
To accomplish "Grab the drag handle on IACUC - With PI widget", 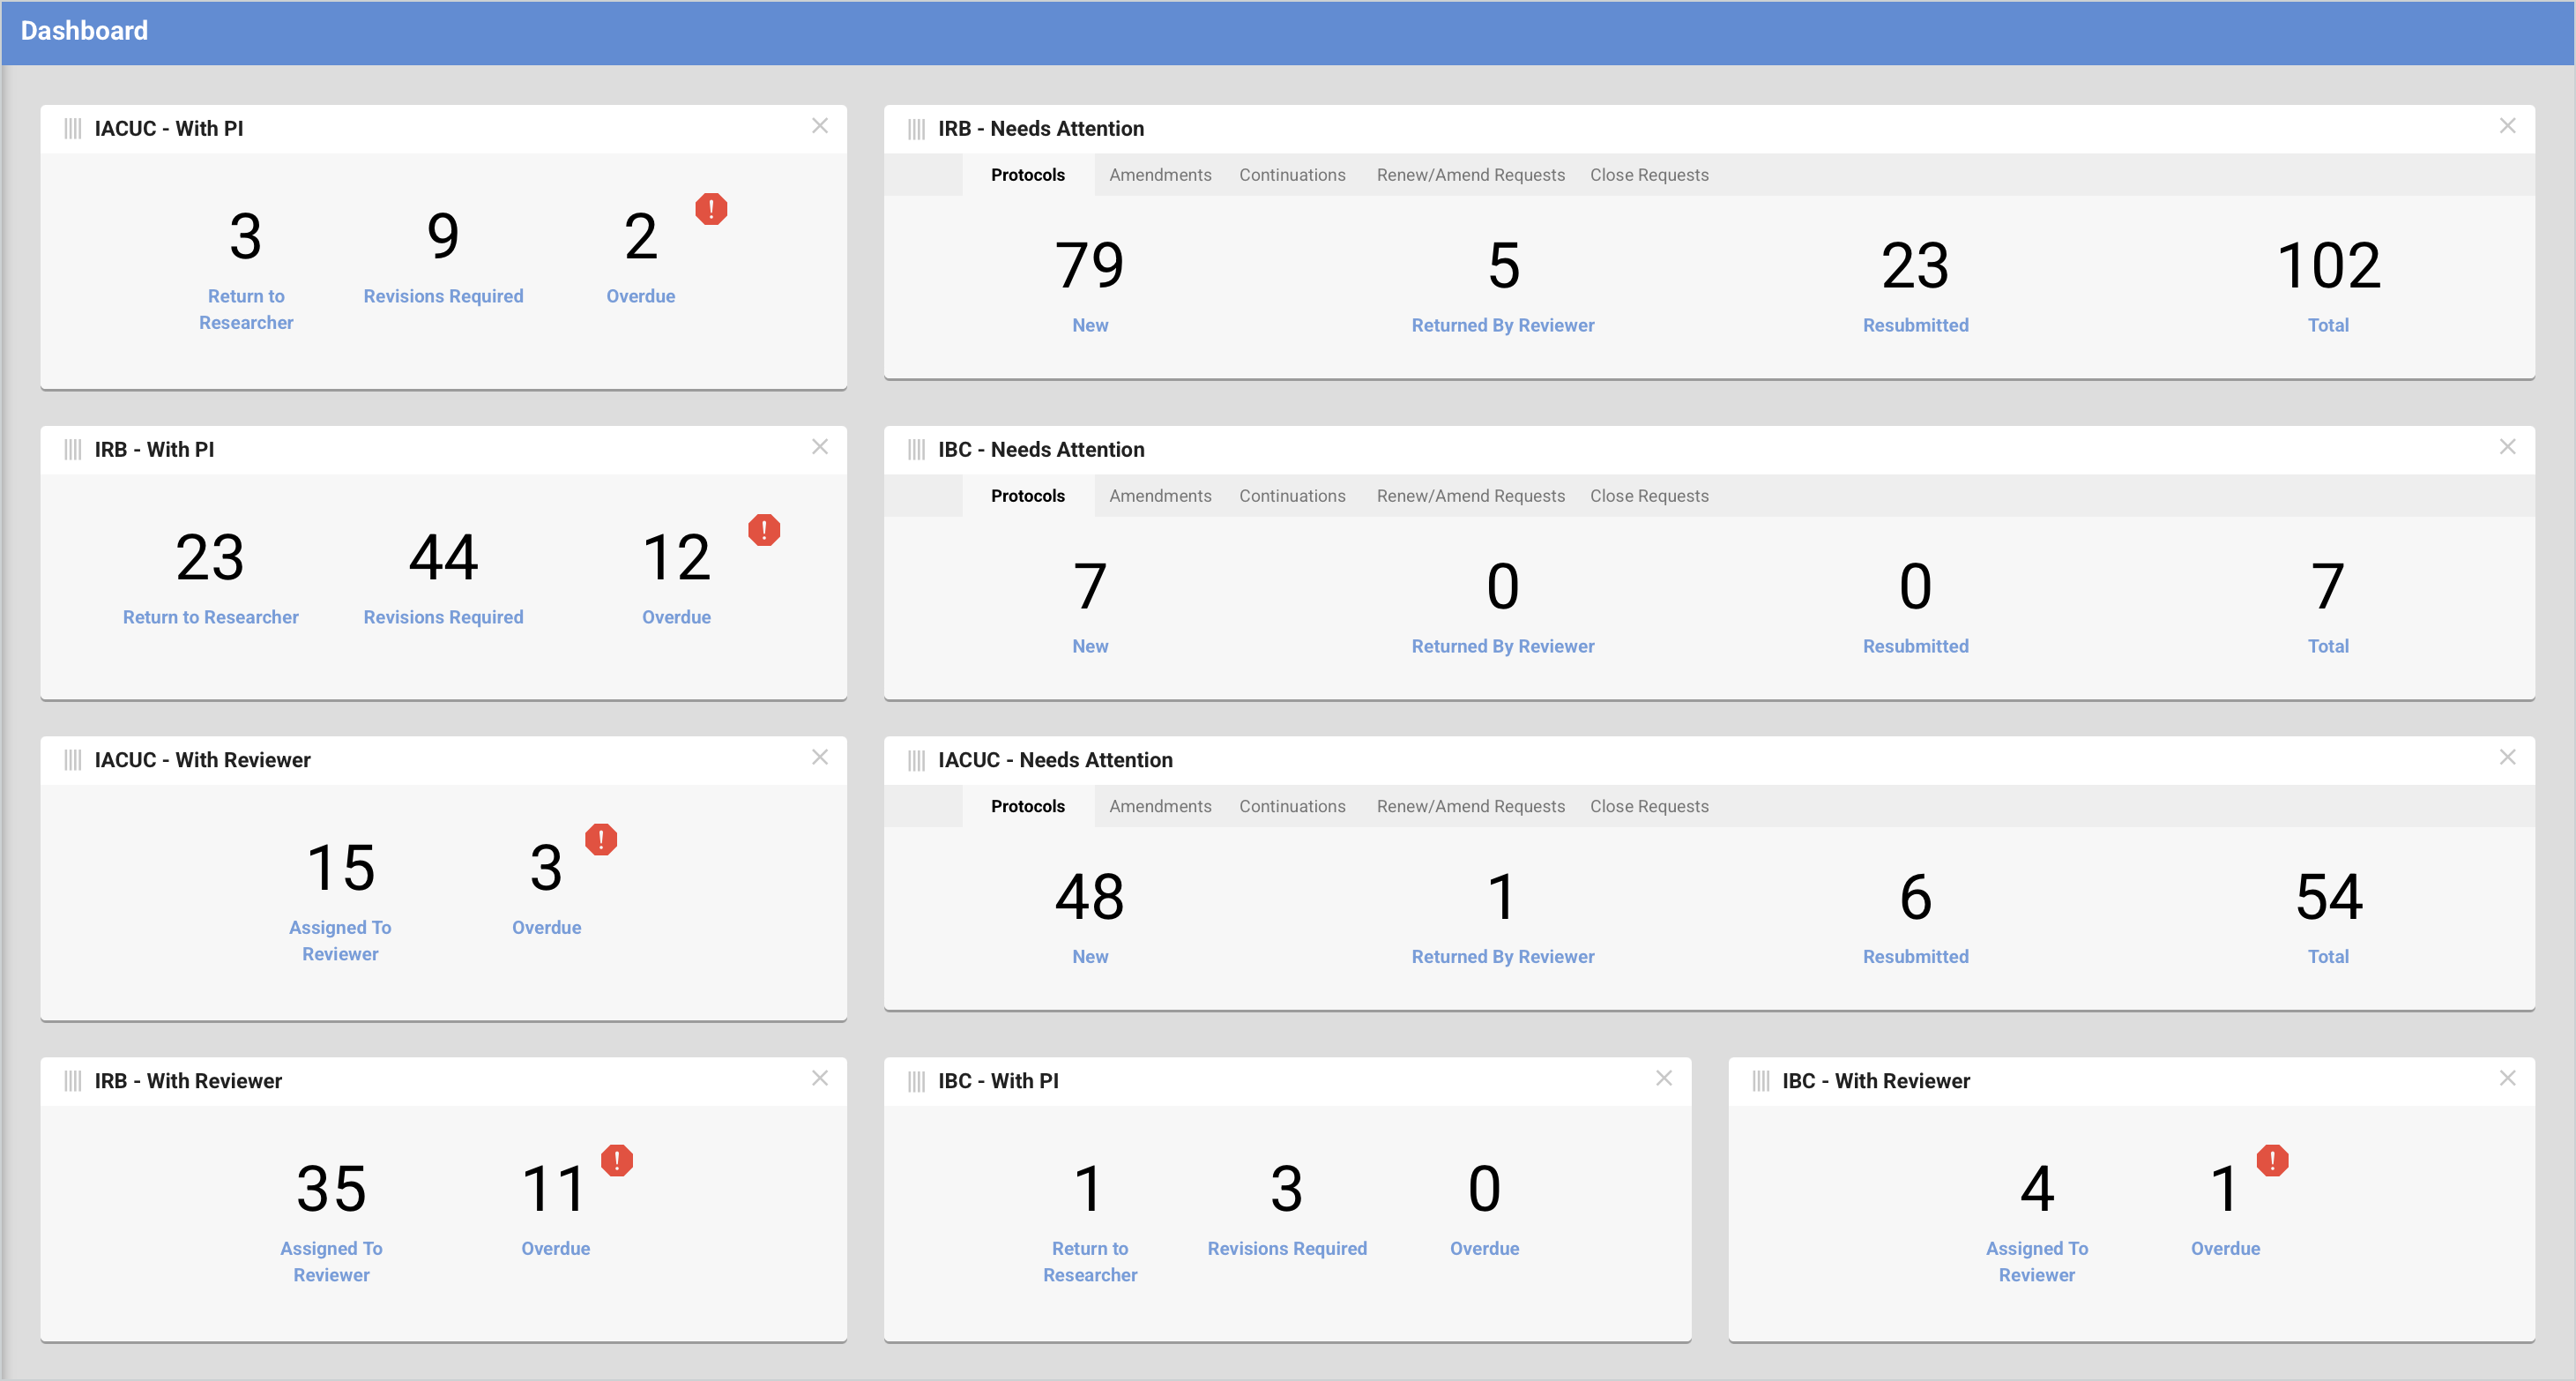I will click(x=71, y=127).
